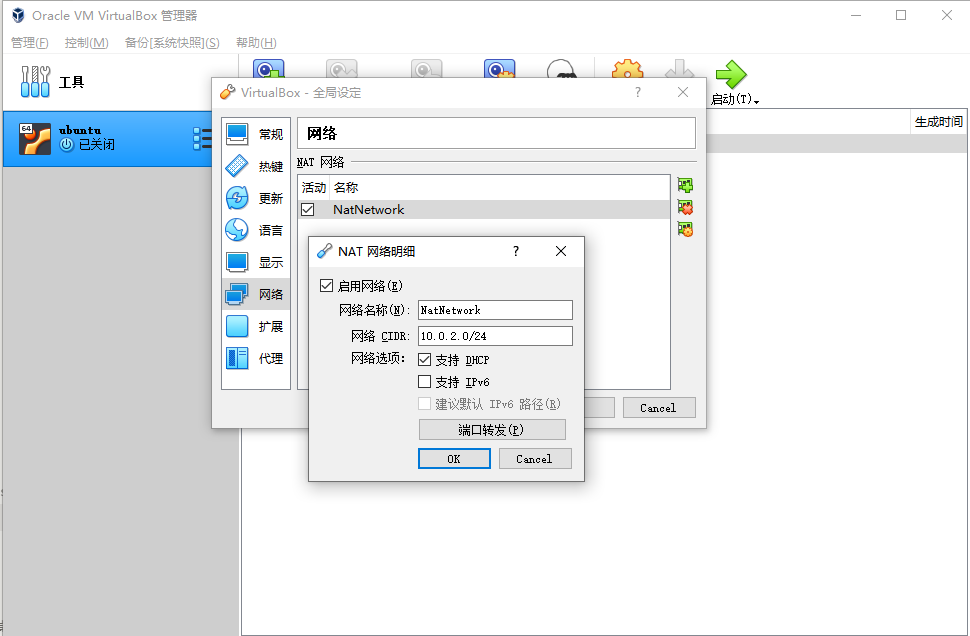This screenshot has height=636, width=970.
Task: Open the 帮助(H) menu
Action: click(x=256, y=43)
